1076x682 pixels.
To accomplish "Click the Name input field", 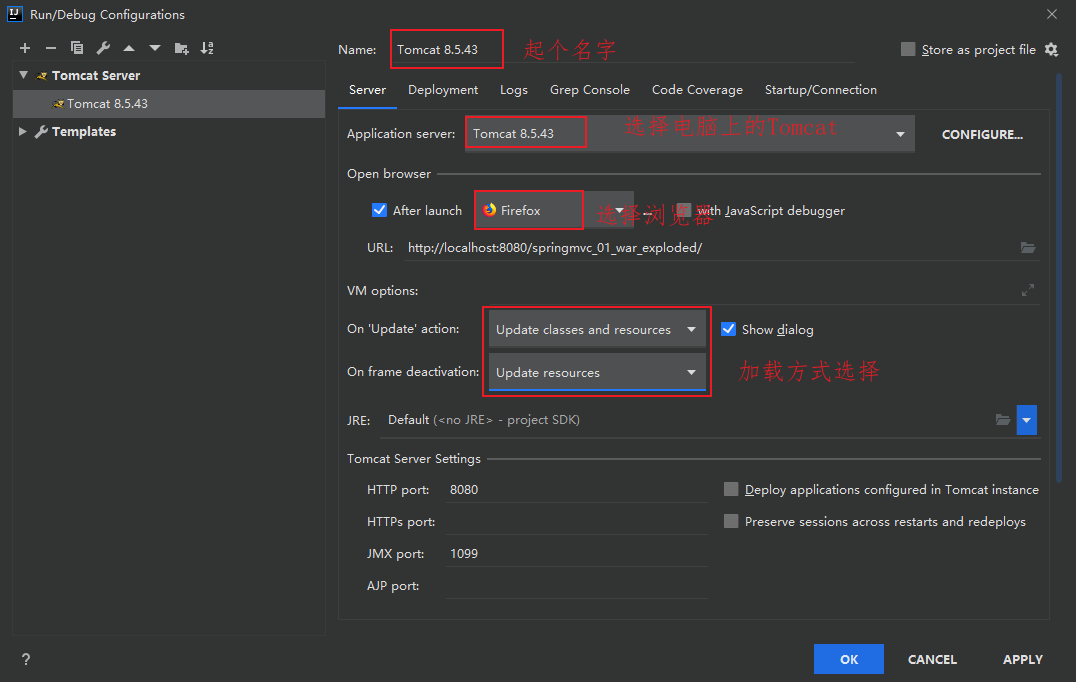I will (622, 49).
